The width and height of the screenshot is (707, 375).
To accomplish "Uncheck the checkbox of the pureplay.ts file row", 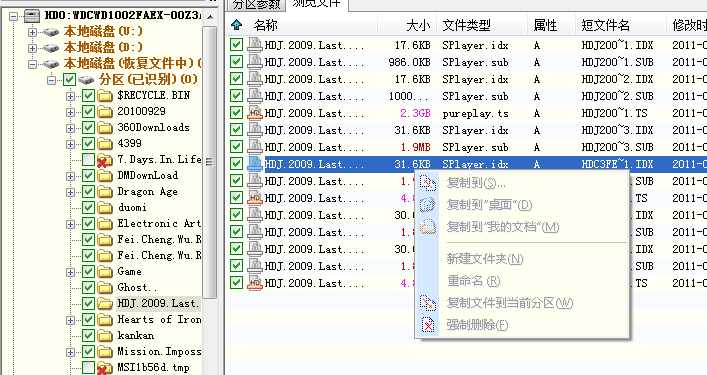I will click(x=236, y=113).
